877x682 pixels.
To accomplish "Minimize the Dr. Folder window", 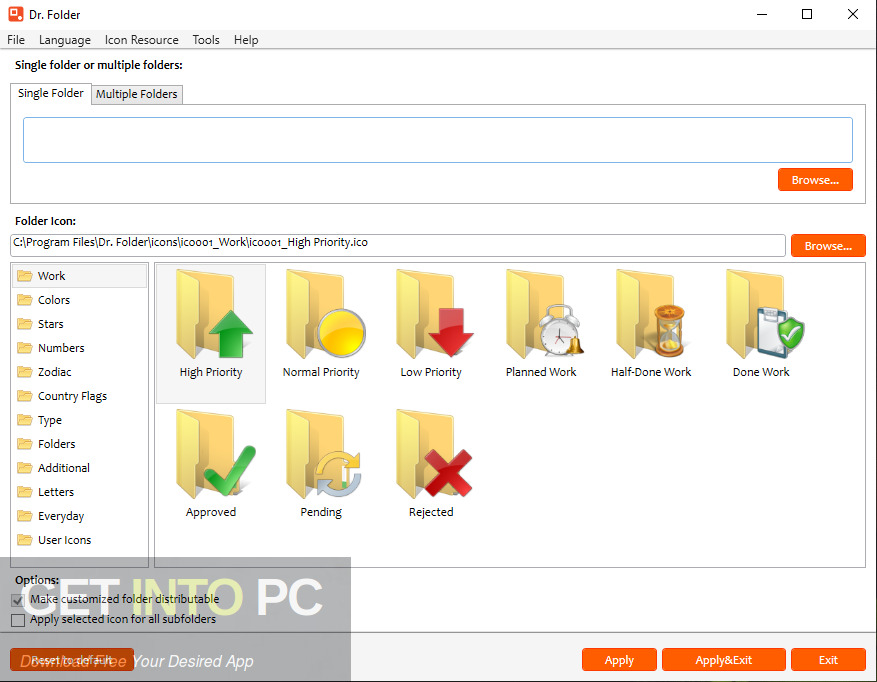I will 762,14.
